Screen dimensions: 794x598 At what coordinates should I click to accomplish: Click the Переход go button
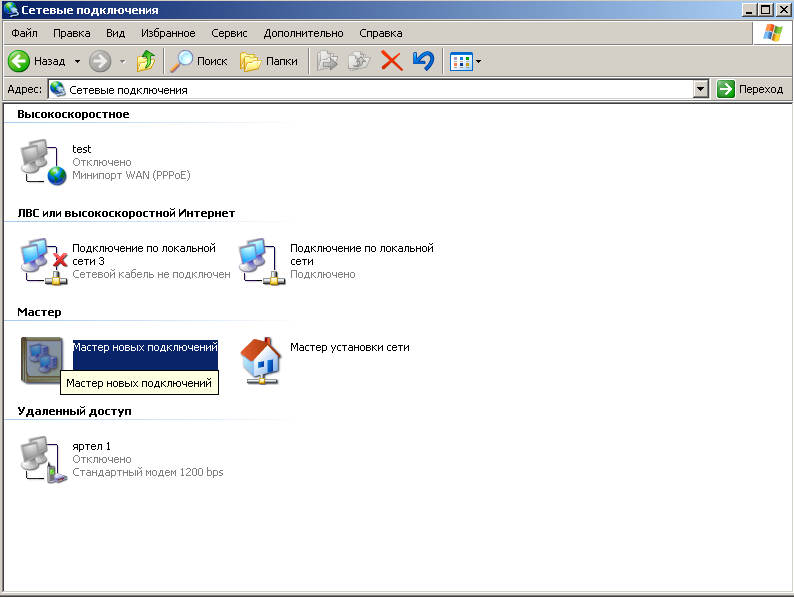(750, 89)
